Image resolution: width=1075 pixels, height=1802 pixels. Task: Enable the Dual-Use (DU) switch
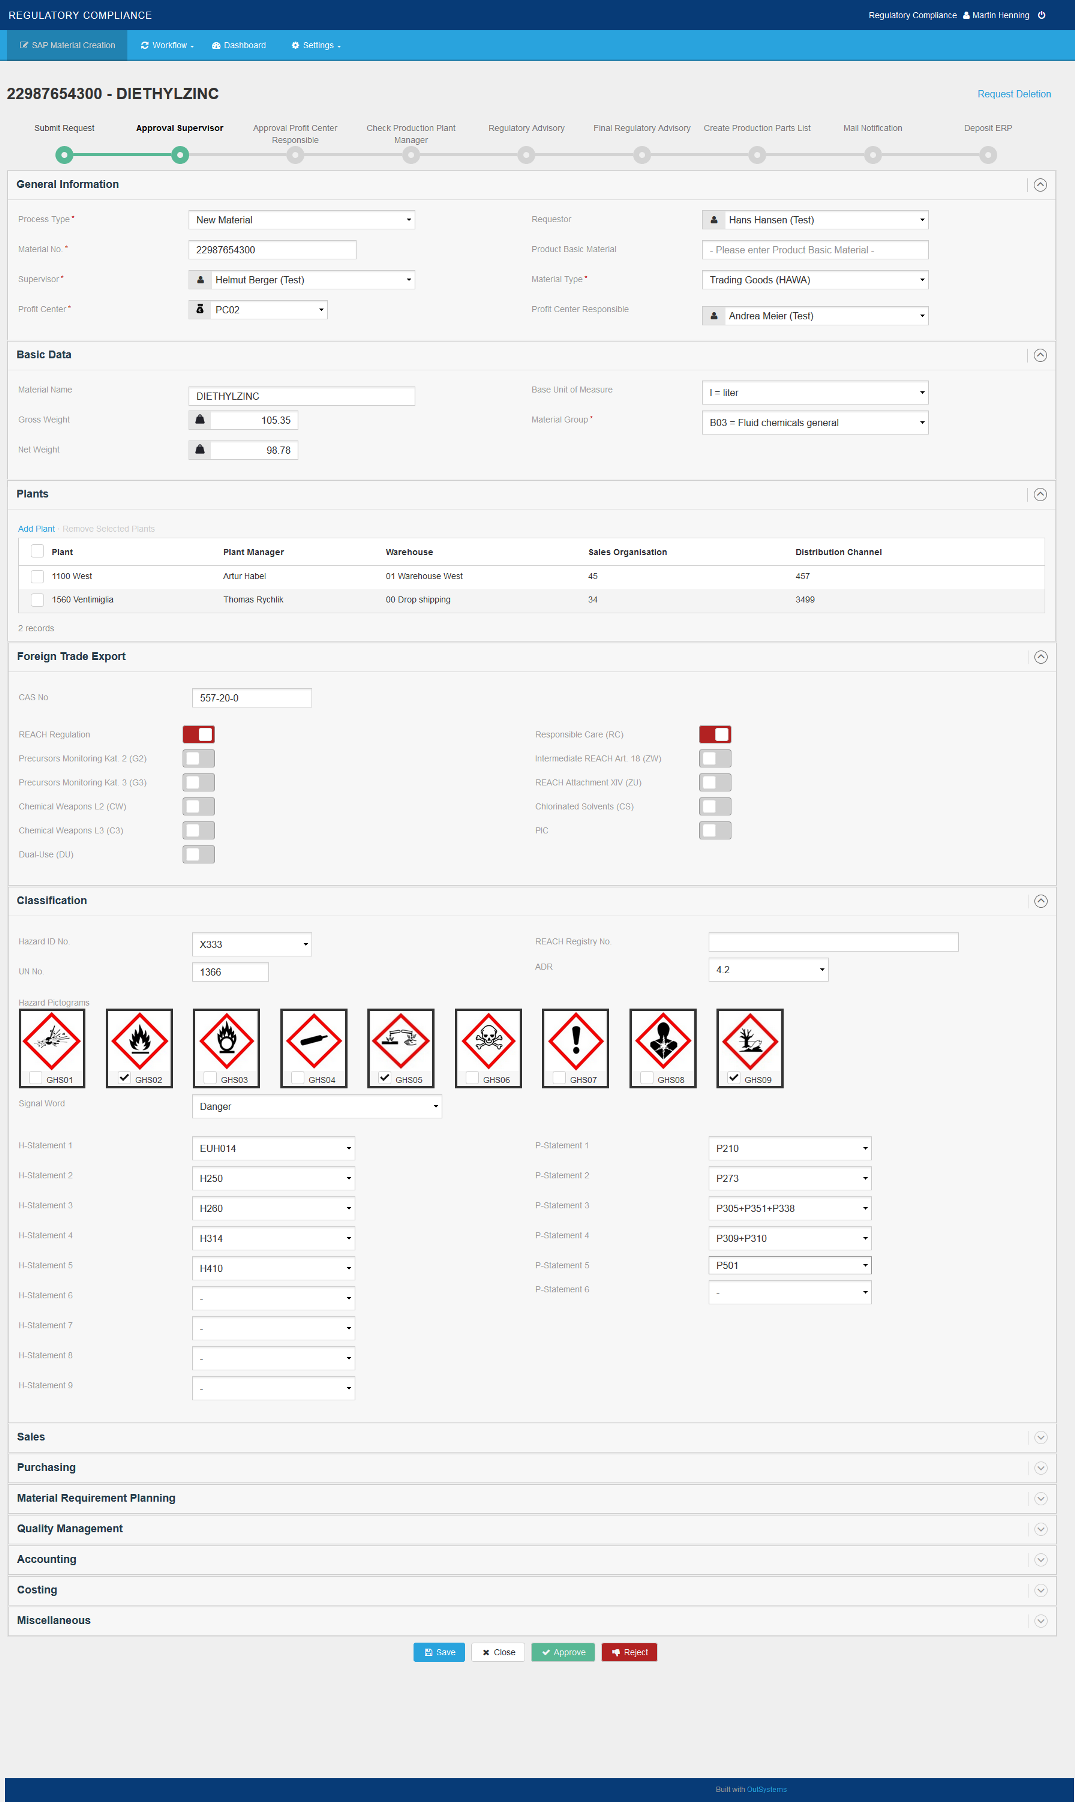pos(199,854)
